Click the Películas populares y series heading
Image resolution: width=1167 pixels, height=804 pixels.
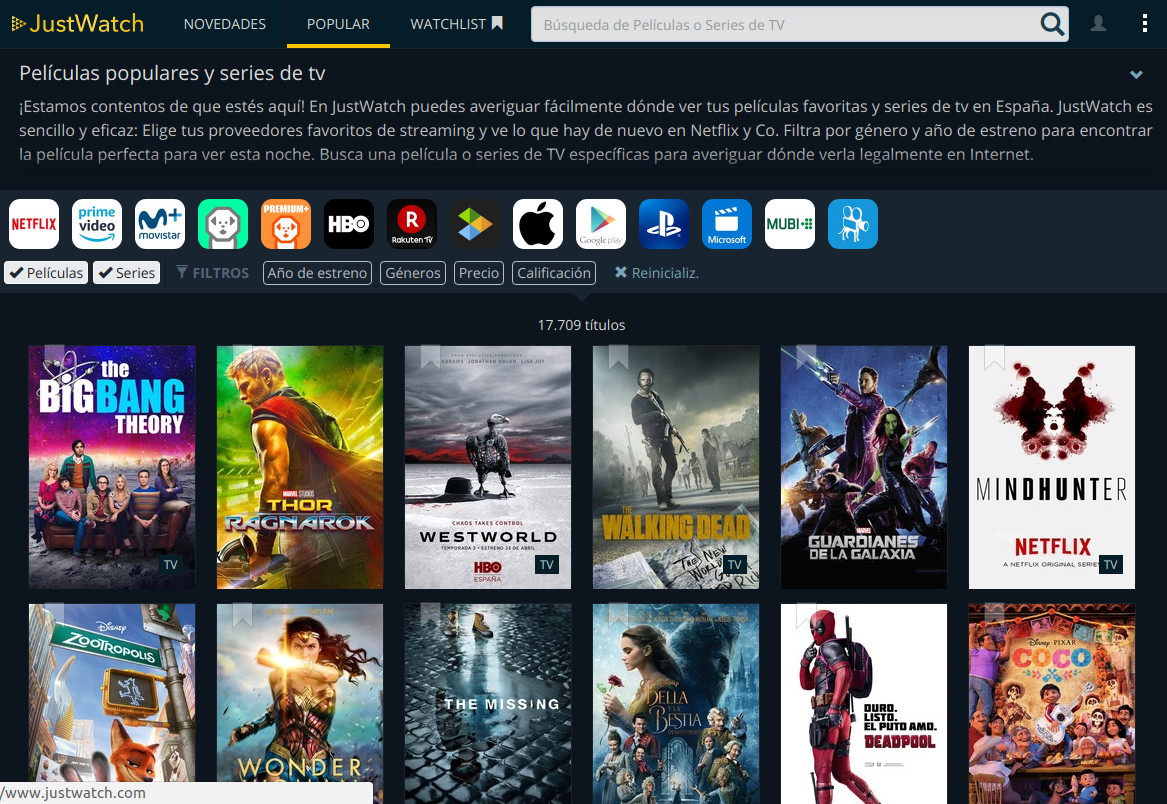click(172, 73)
